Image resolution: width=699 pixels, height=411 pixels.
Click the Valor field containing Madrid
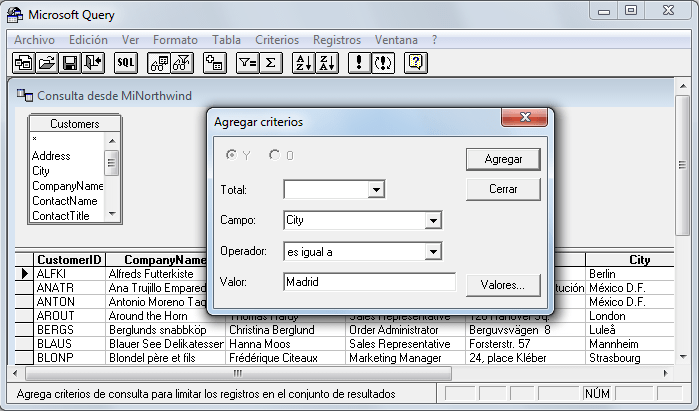pos(370,282)
